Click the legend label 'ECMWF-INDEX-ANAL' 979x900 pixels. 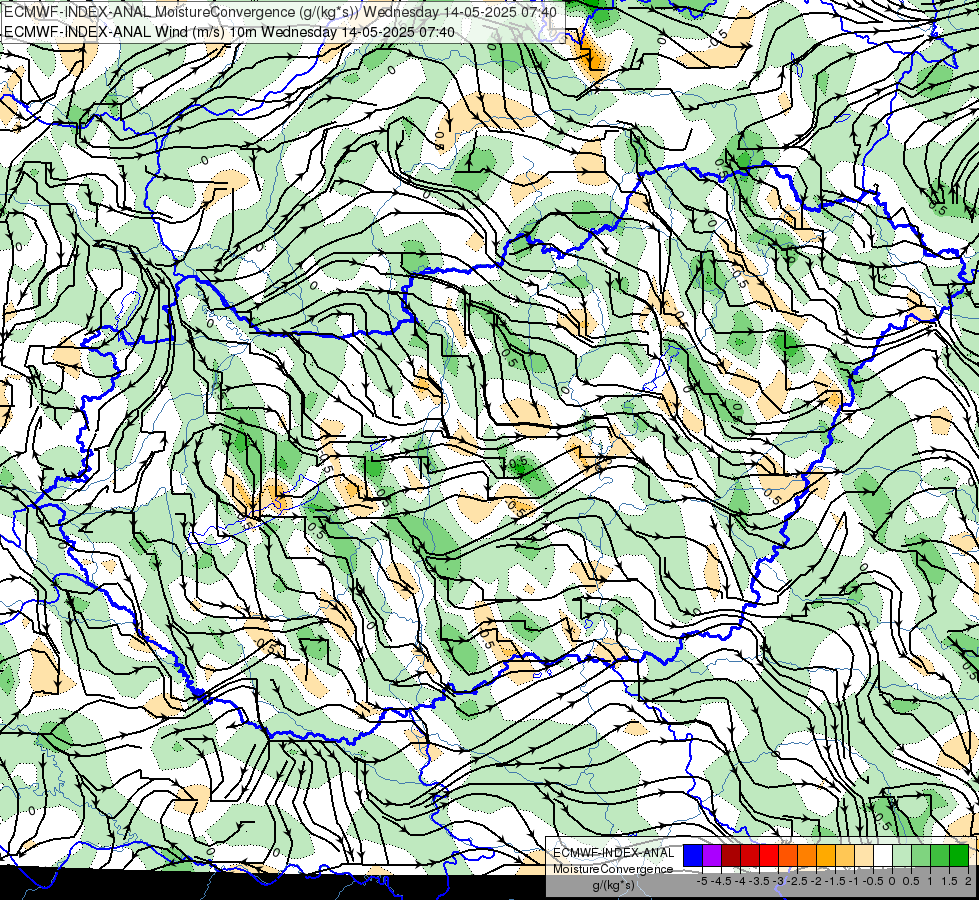[614, 853]
